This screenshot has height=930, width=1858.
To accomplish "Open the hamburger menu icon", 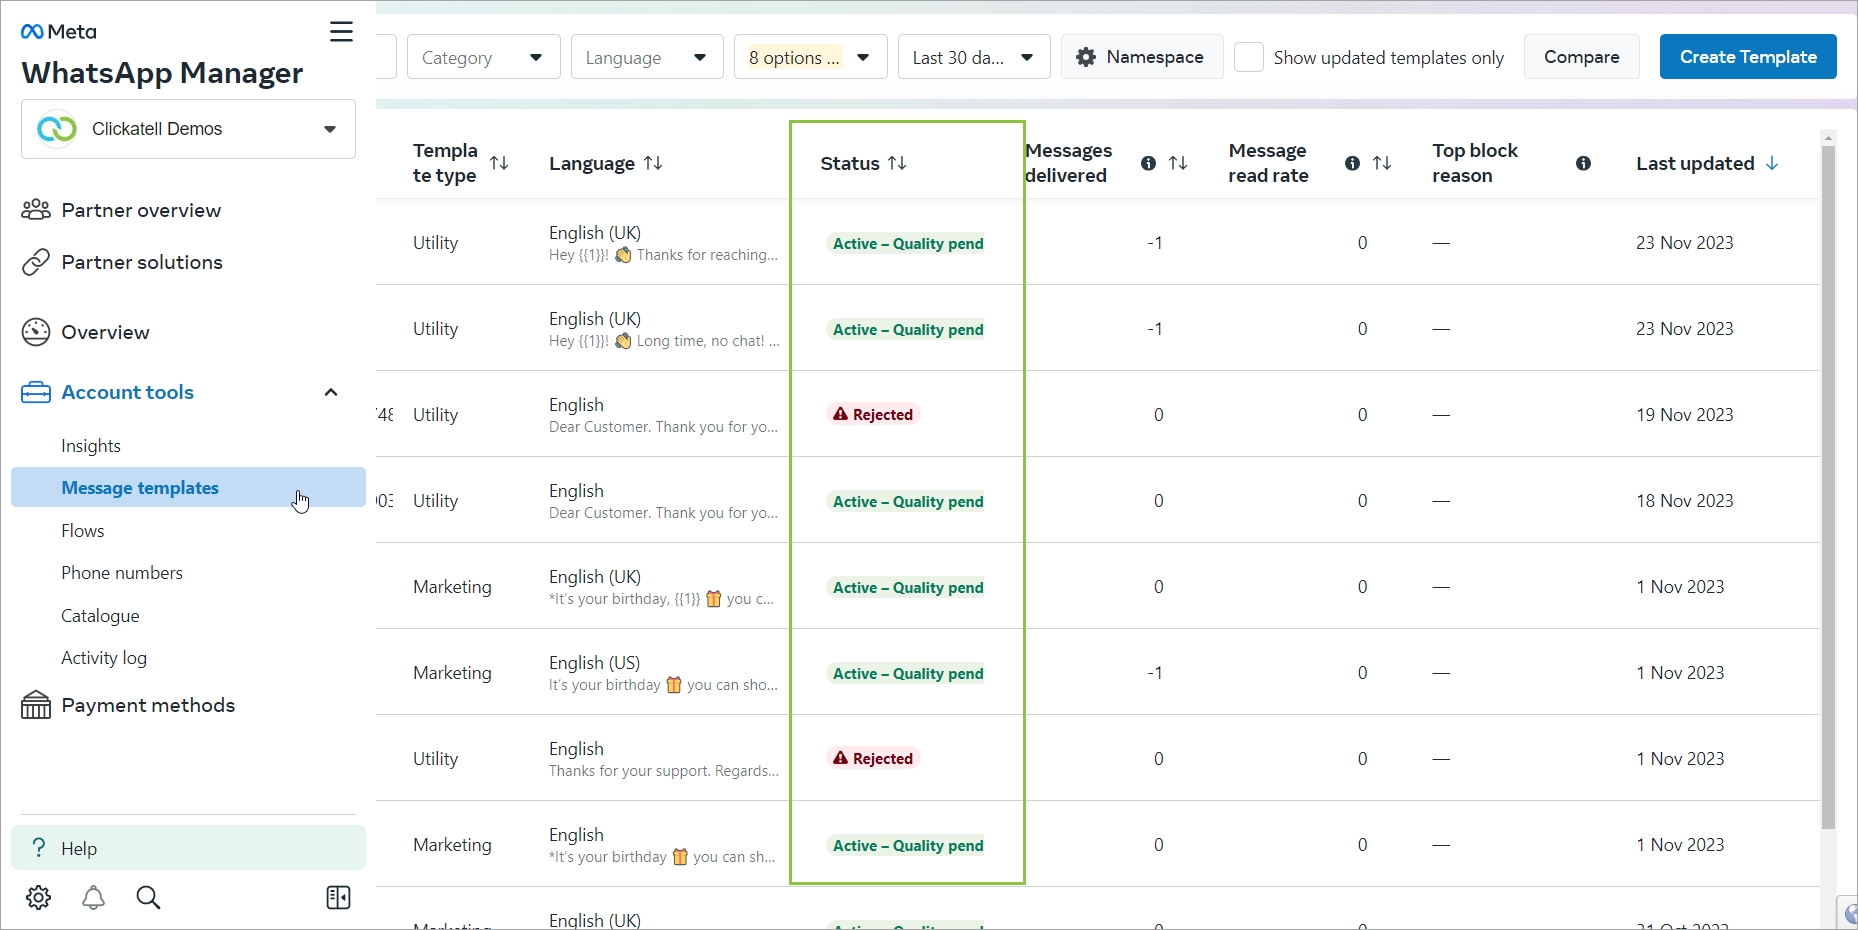I will (341, 32).
